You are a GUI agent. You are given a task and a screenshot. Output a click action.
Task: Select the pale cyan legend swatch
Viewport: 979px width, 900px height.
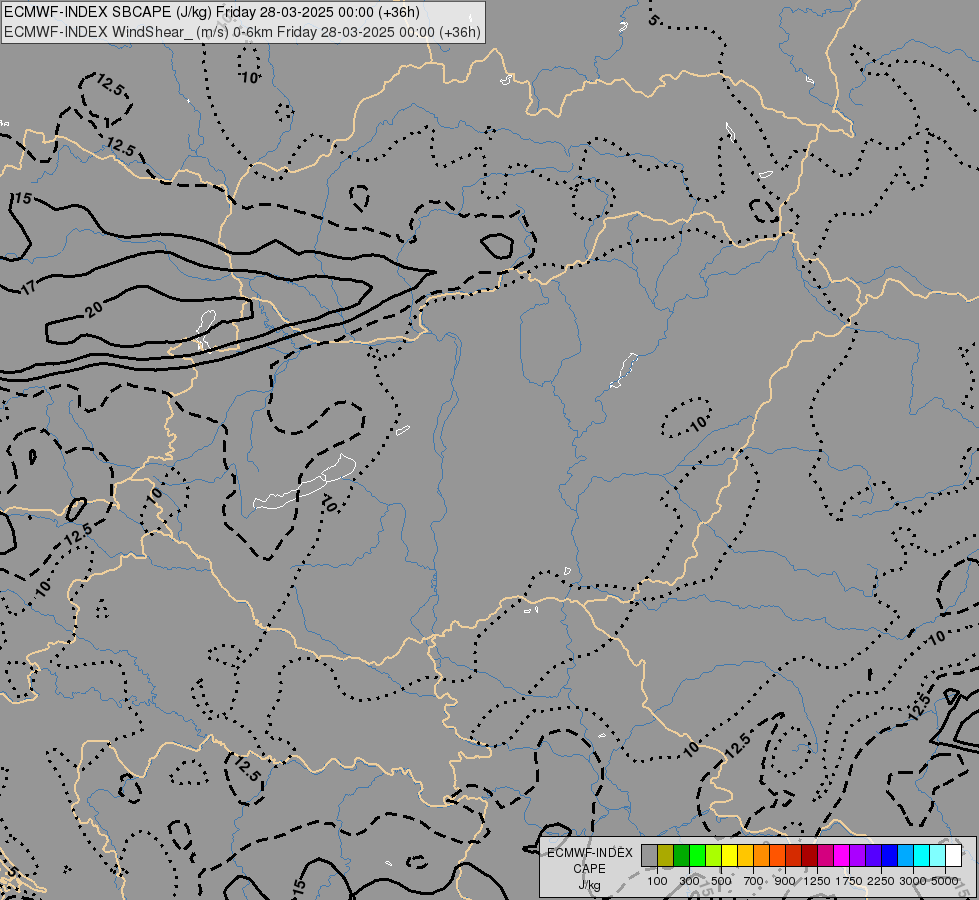coord(938,856)
